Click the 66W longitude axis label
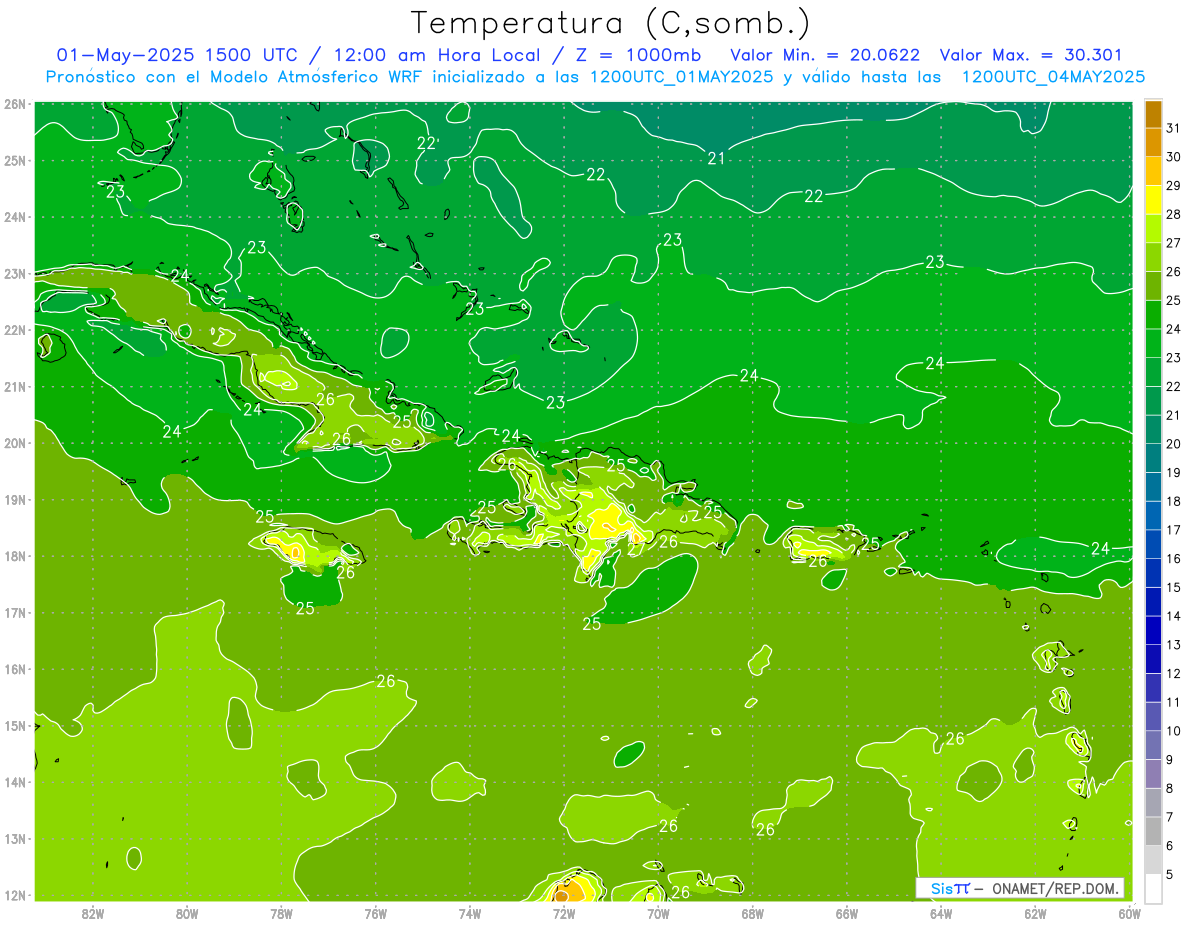Screen dimensions: 1200x927 coord(847,913)
